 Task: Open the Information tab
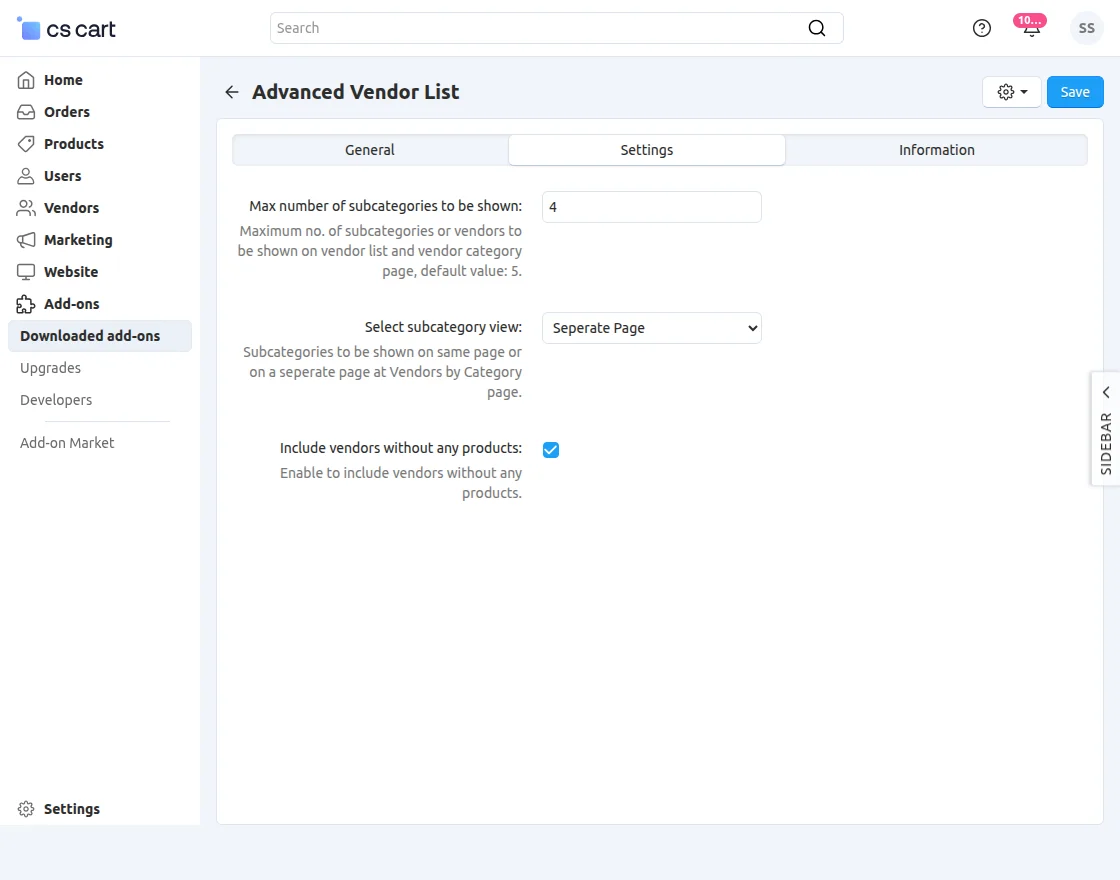936,149
